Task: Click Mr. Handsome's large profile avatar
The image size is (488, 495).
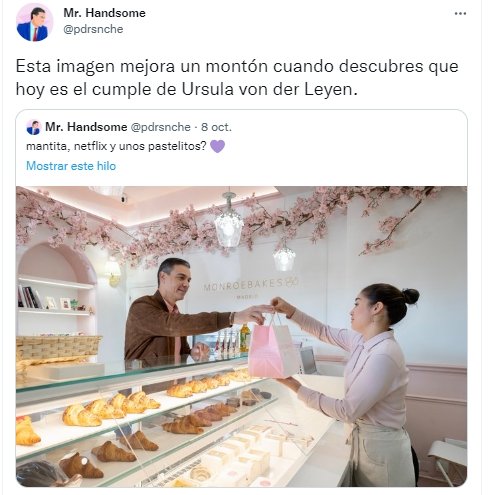Action: click(x=34, y=22)
